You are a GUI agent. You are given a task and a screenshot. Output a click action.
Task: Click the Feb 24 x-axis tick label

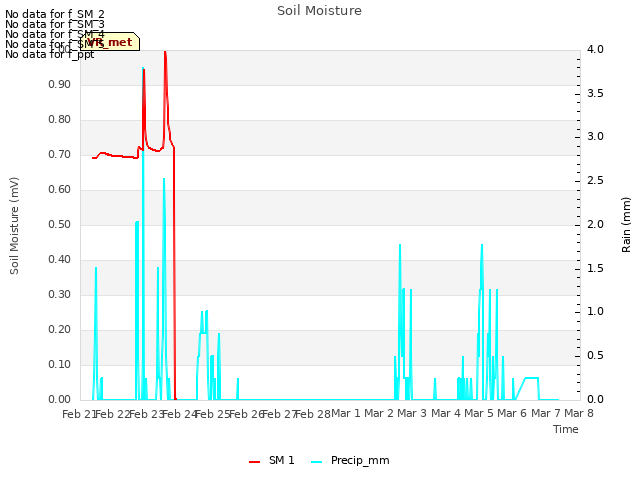pos(179,414)
